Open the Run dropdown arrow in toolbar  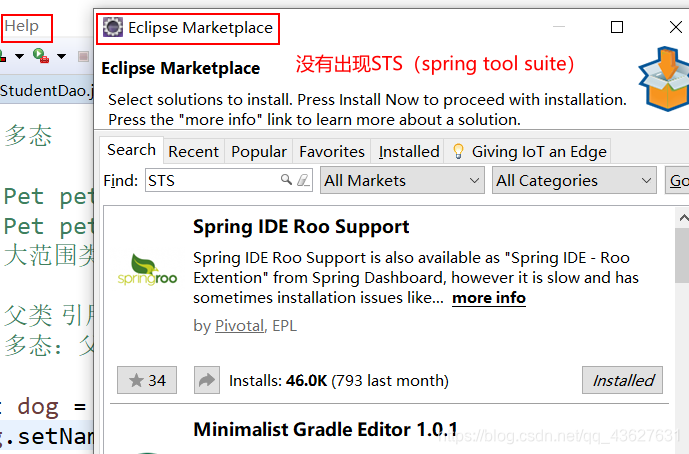61,56
